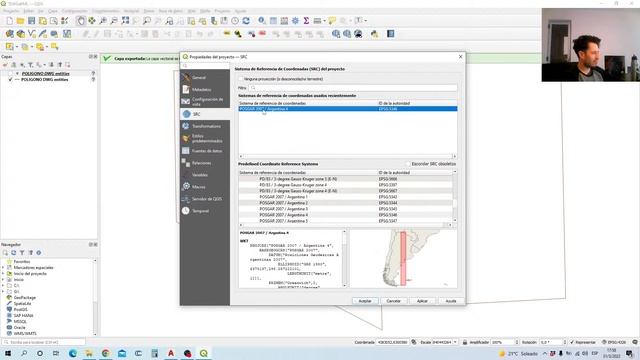640x360 pixels.
Task: Click the New GeoPackage Layer icon
Action: click(x=20, y=34)
